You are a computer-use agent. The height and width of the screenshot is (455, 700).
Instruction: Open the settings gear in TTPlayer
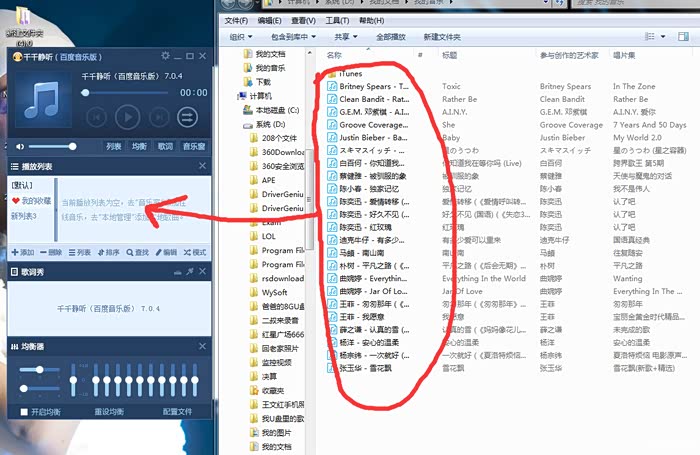tap(166, 56)
